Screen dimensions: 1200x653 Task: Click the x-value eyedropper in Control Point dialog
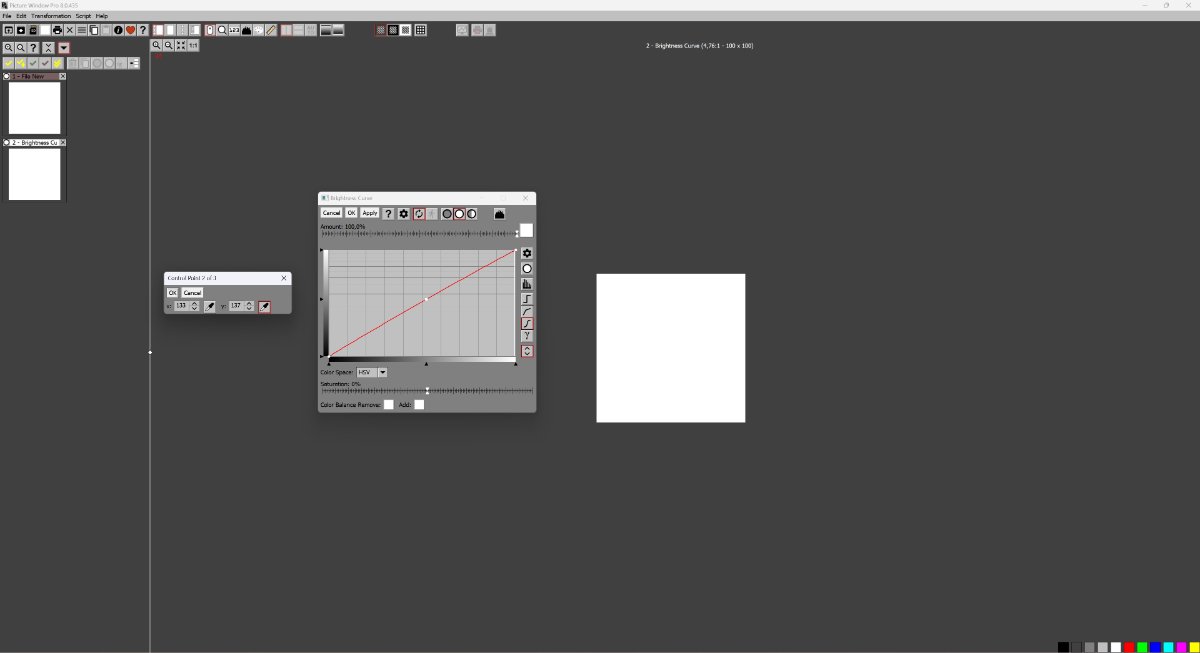210,306
